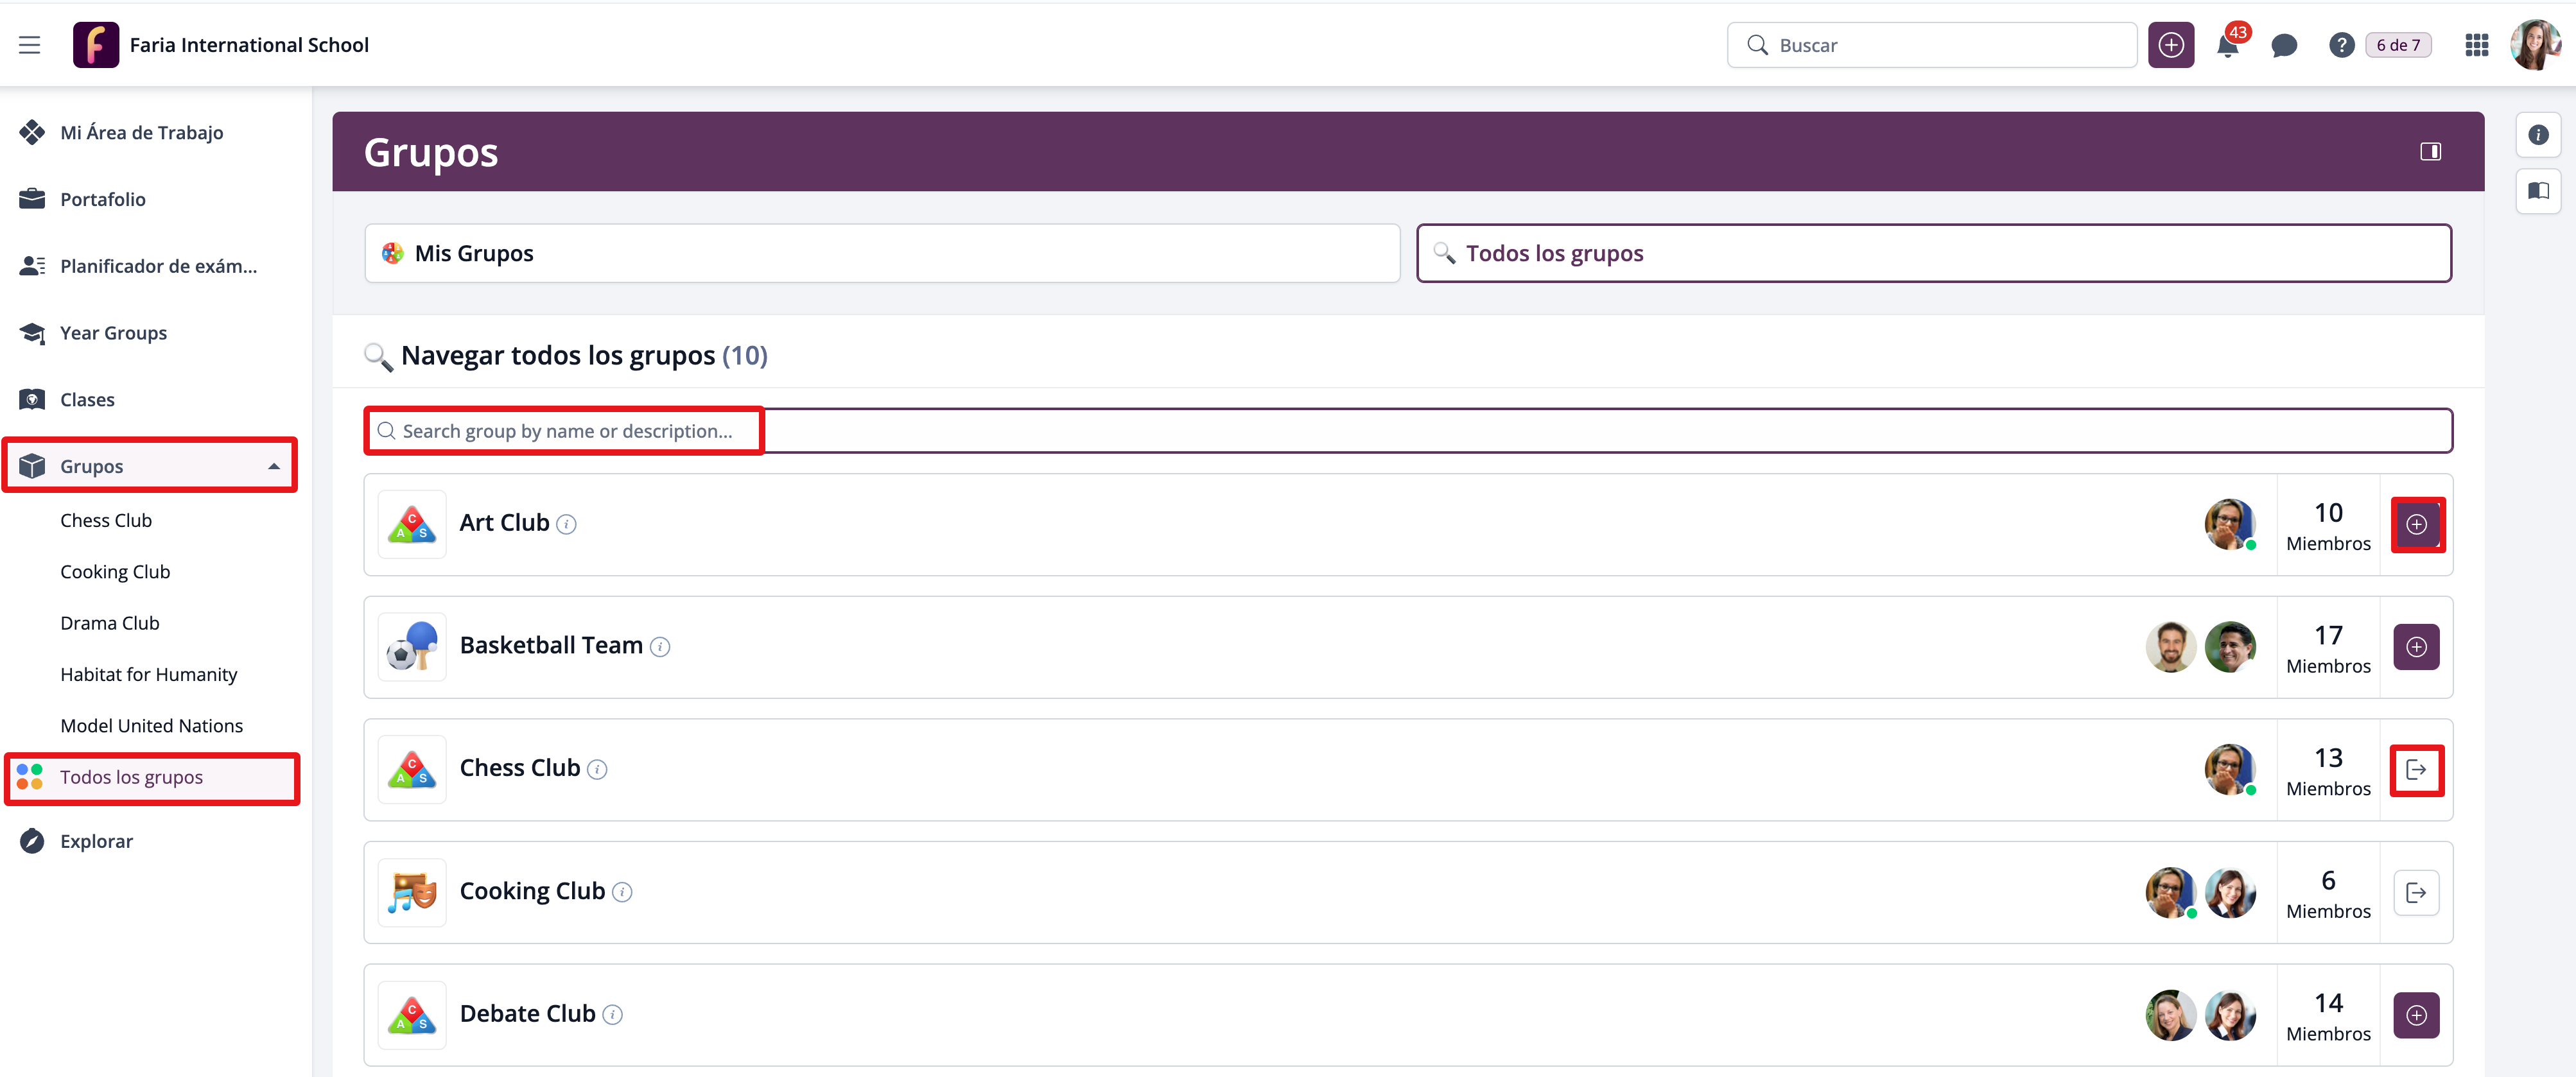2576x1077 pixels.
Task: Open Habitat for Humanity in sidebar
Action: (x=149, y=674)
